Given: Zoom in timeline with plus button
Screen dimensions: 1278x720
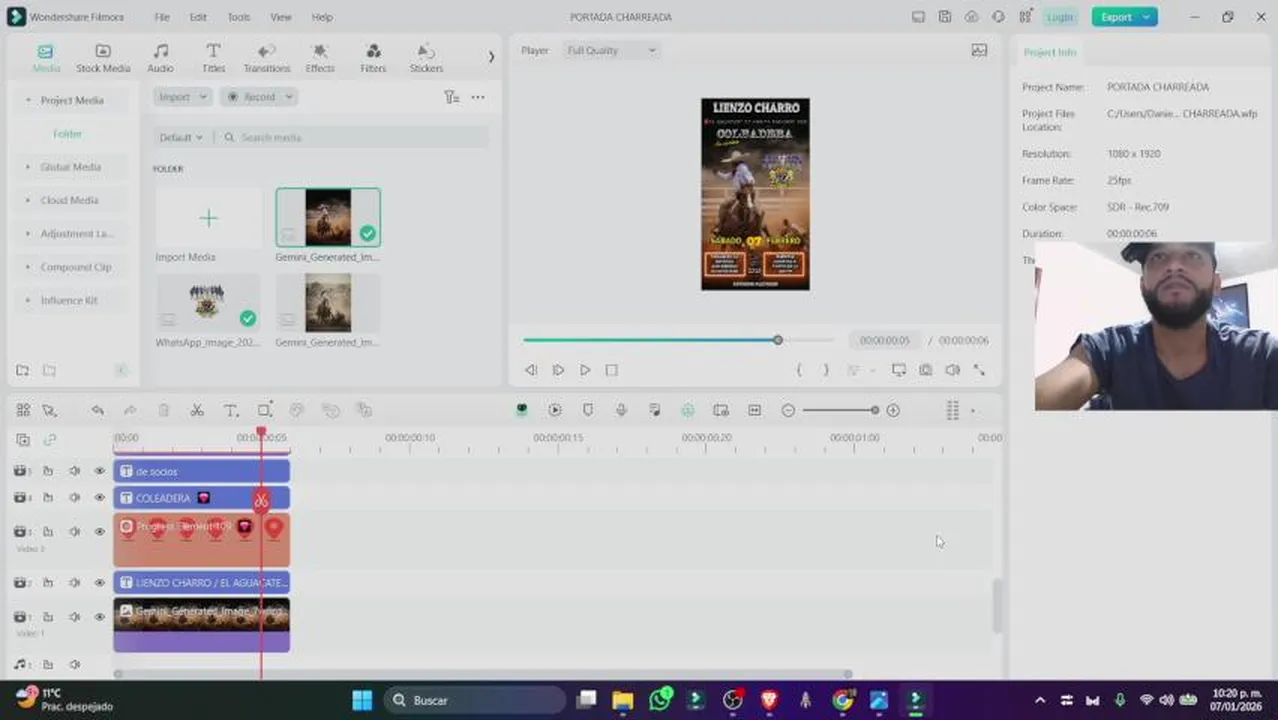Looking at the screenshot, I should [893, 410].
